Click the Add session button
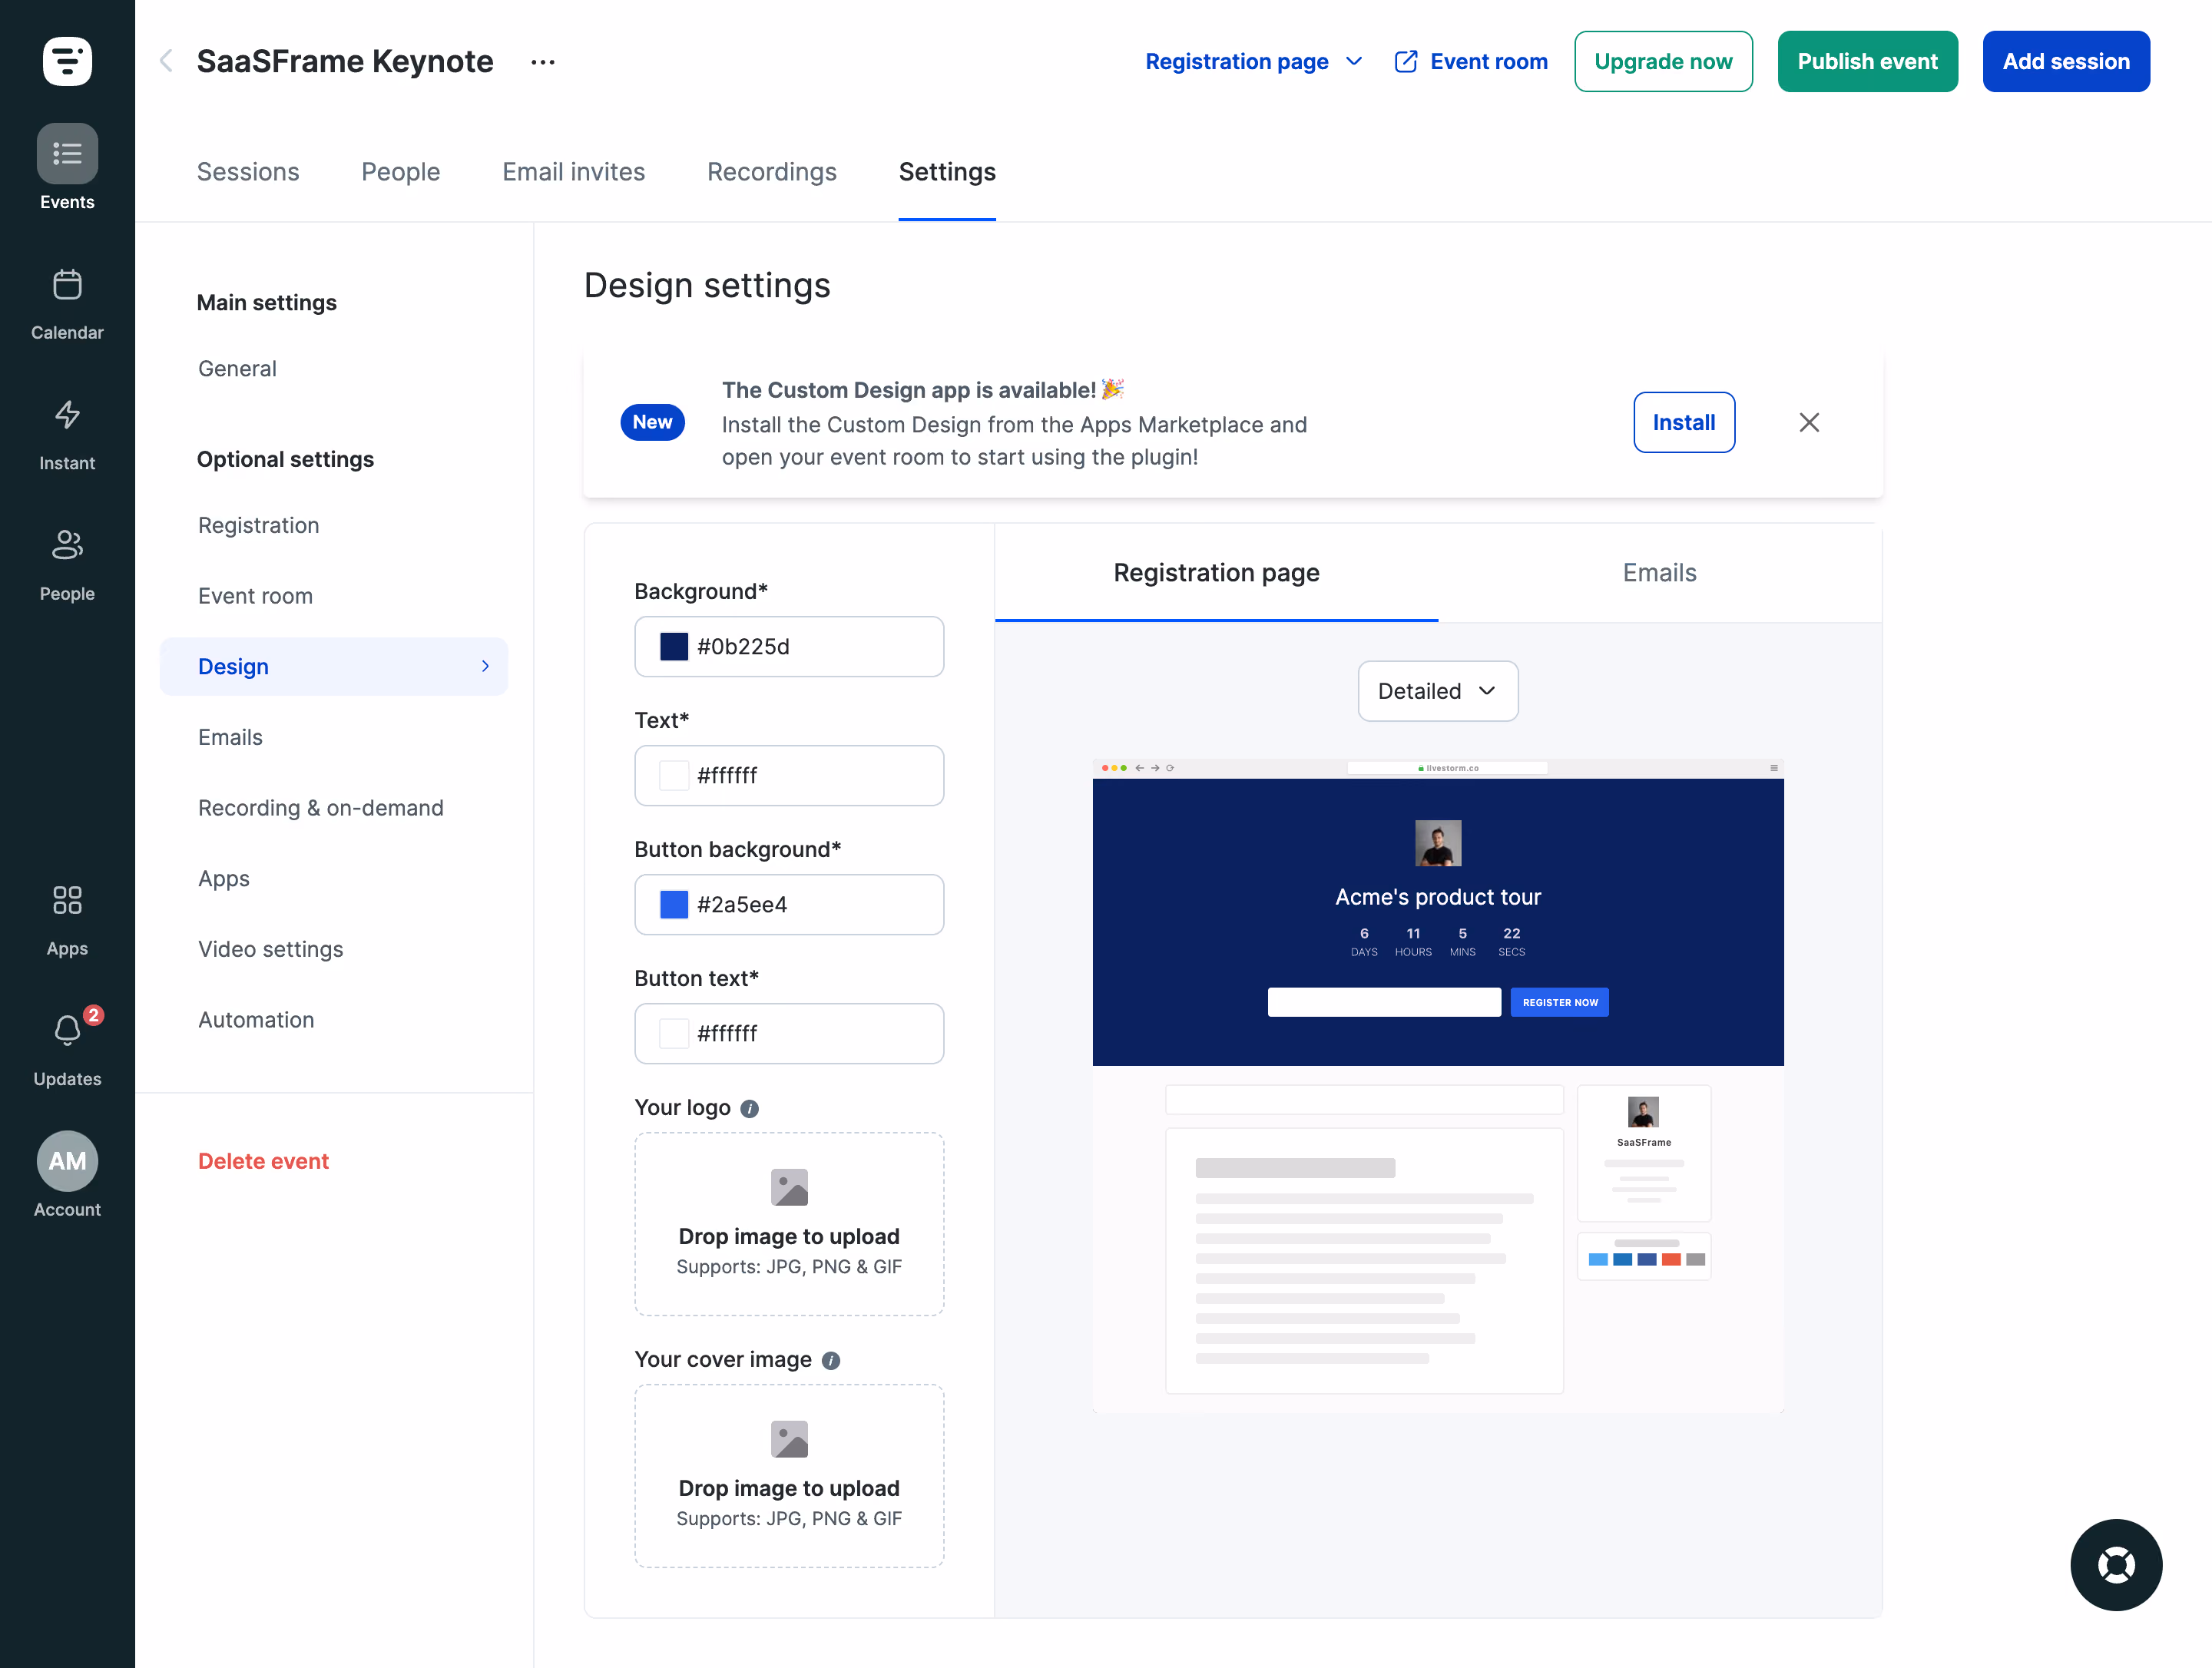 tap(2066, 61)
